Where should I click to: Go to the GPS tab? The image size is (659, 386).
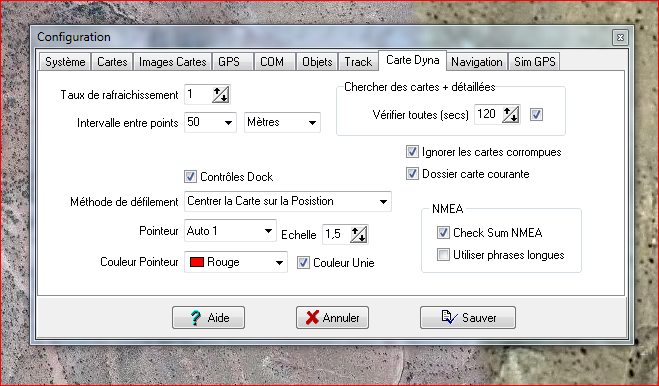(x=233, y=62)
